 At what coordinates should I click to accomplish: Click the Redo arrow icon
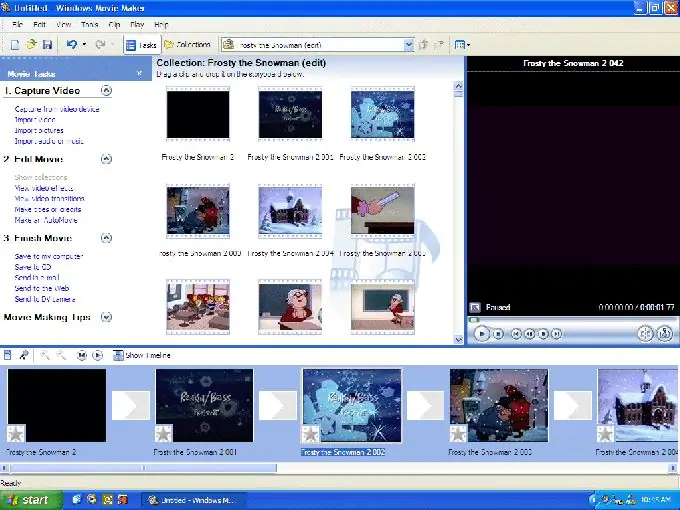(x=100, y=44)
